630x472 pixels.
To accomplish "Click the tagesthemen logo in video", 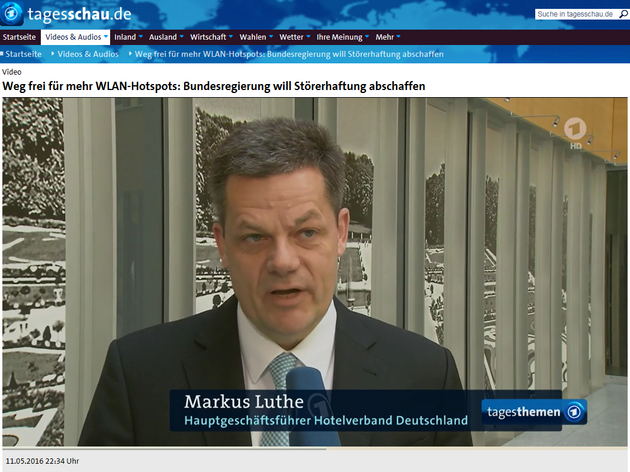I will (534, 412).
